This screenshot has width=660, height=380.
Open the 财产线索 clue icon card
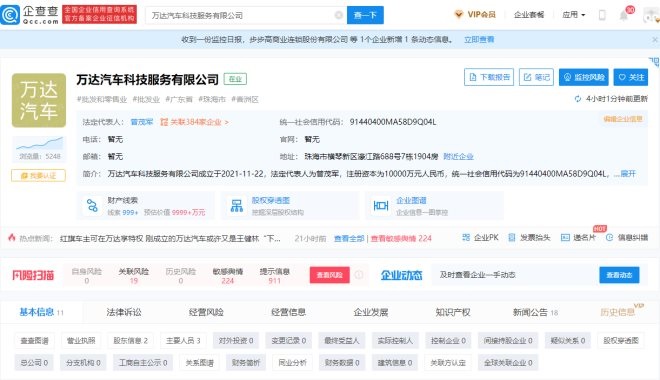tap(92, 206)
